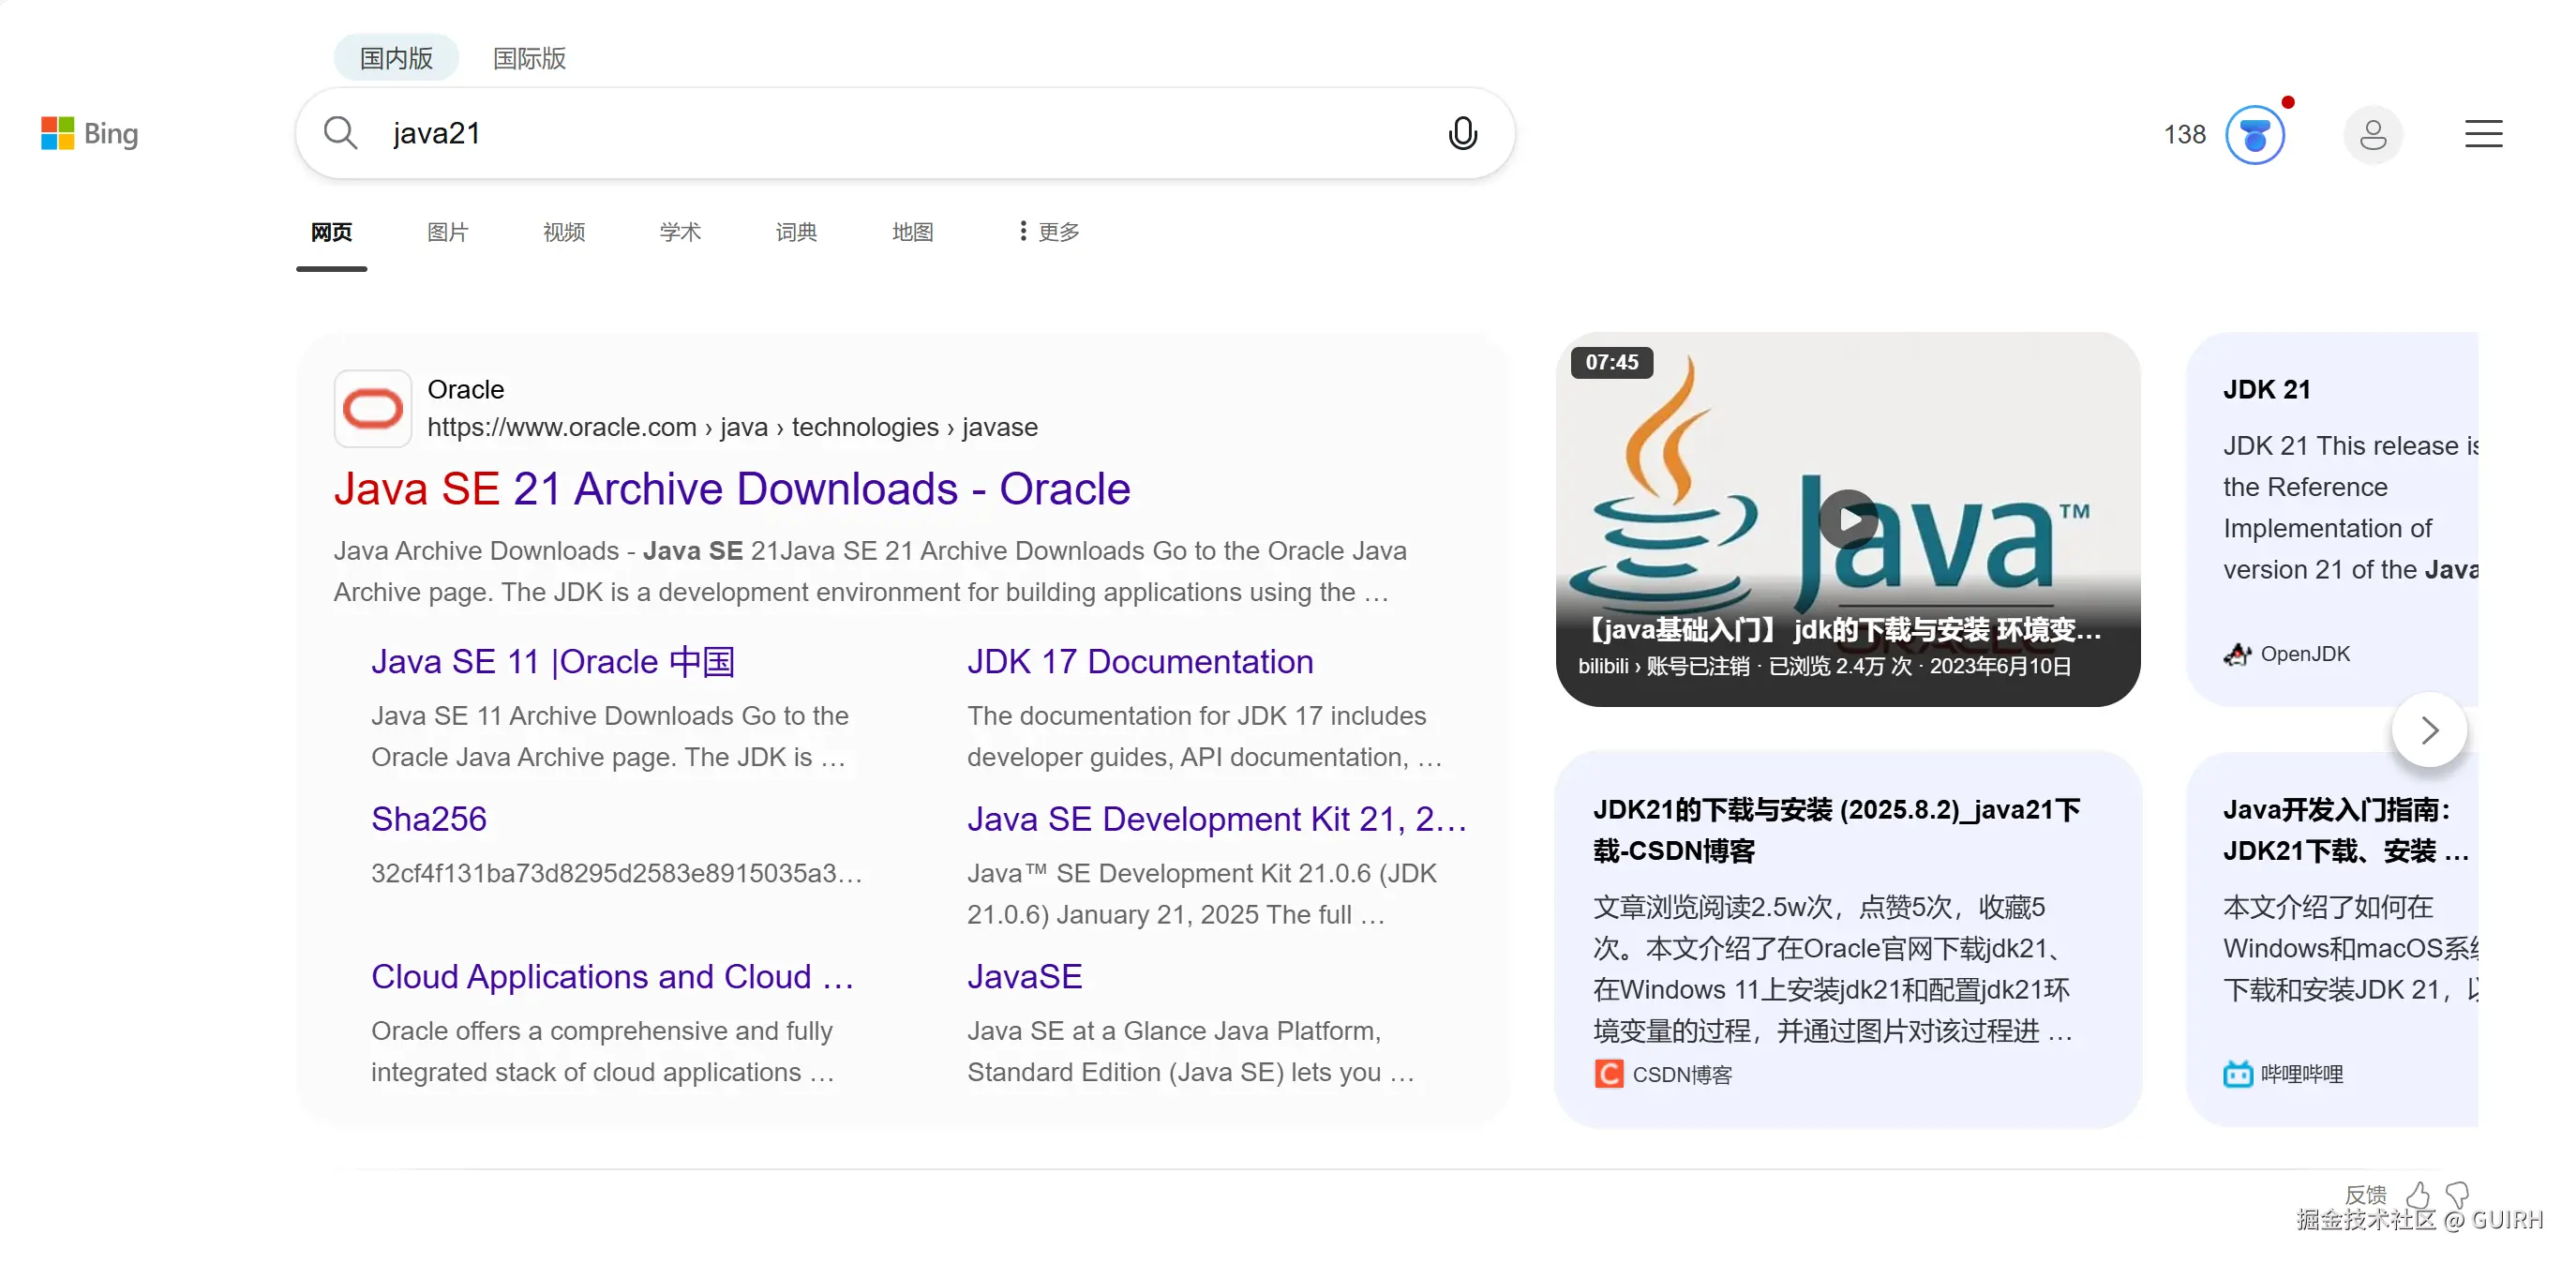2576x1264 pixels.
Task: Click the user account avatar
Action: tap(2372, 135)
